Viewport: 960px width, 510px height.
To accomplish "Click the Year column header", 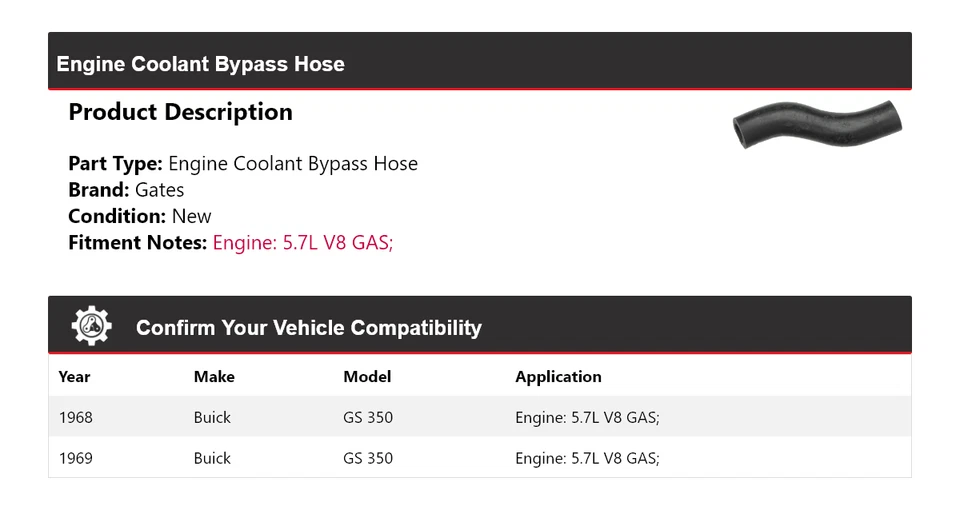I will click(x=74, y=377).
